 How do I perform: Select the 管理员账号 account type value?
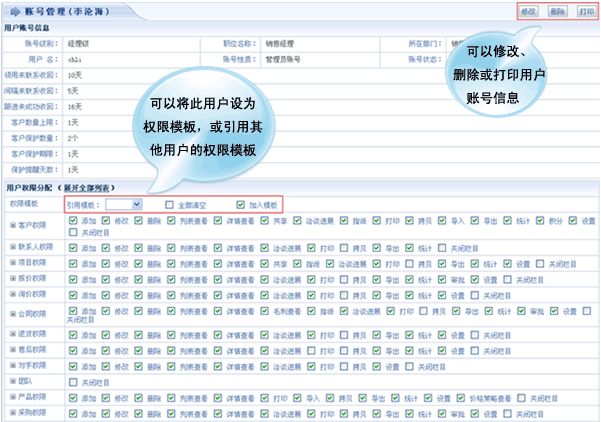(283, 59)
